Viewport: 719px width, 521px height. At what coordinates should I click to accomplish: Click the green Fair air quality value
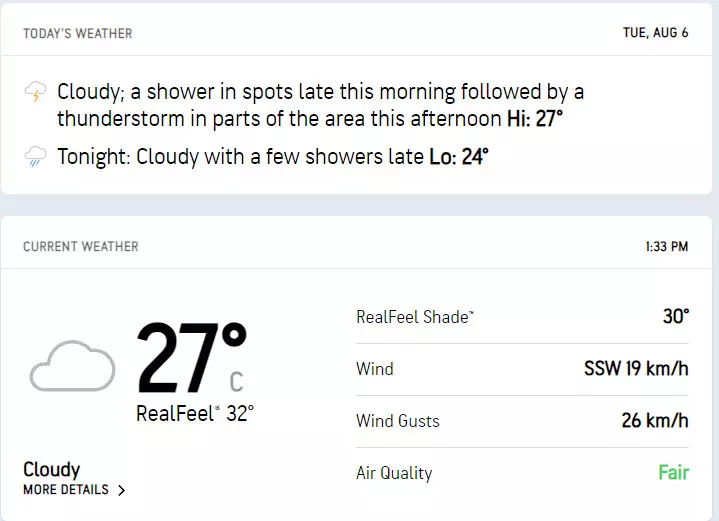tap(673, 473)
